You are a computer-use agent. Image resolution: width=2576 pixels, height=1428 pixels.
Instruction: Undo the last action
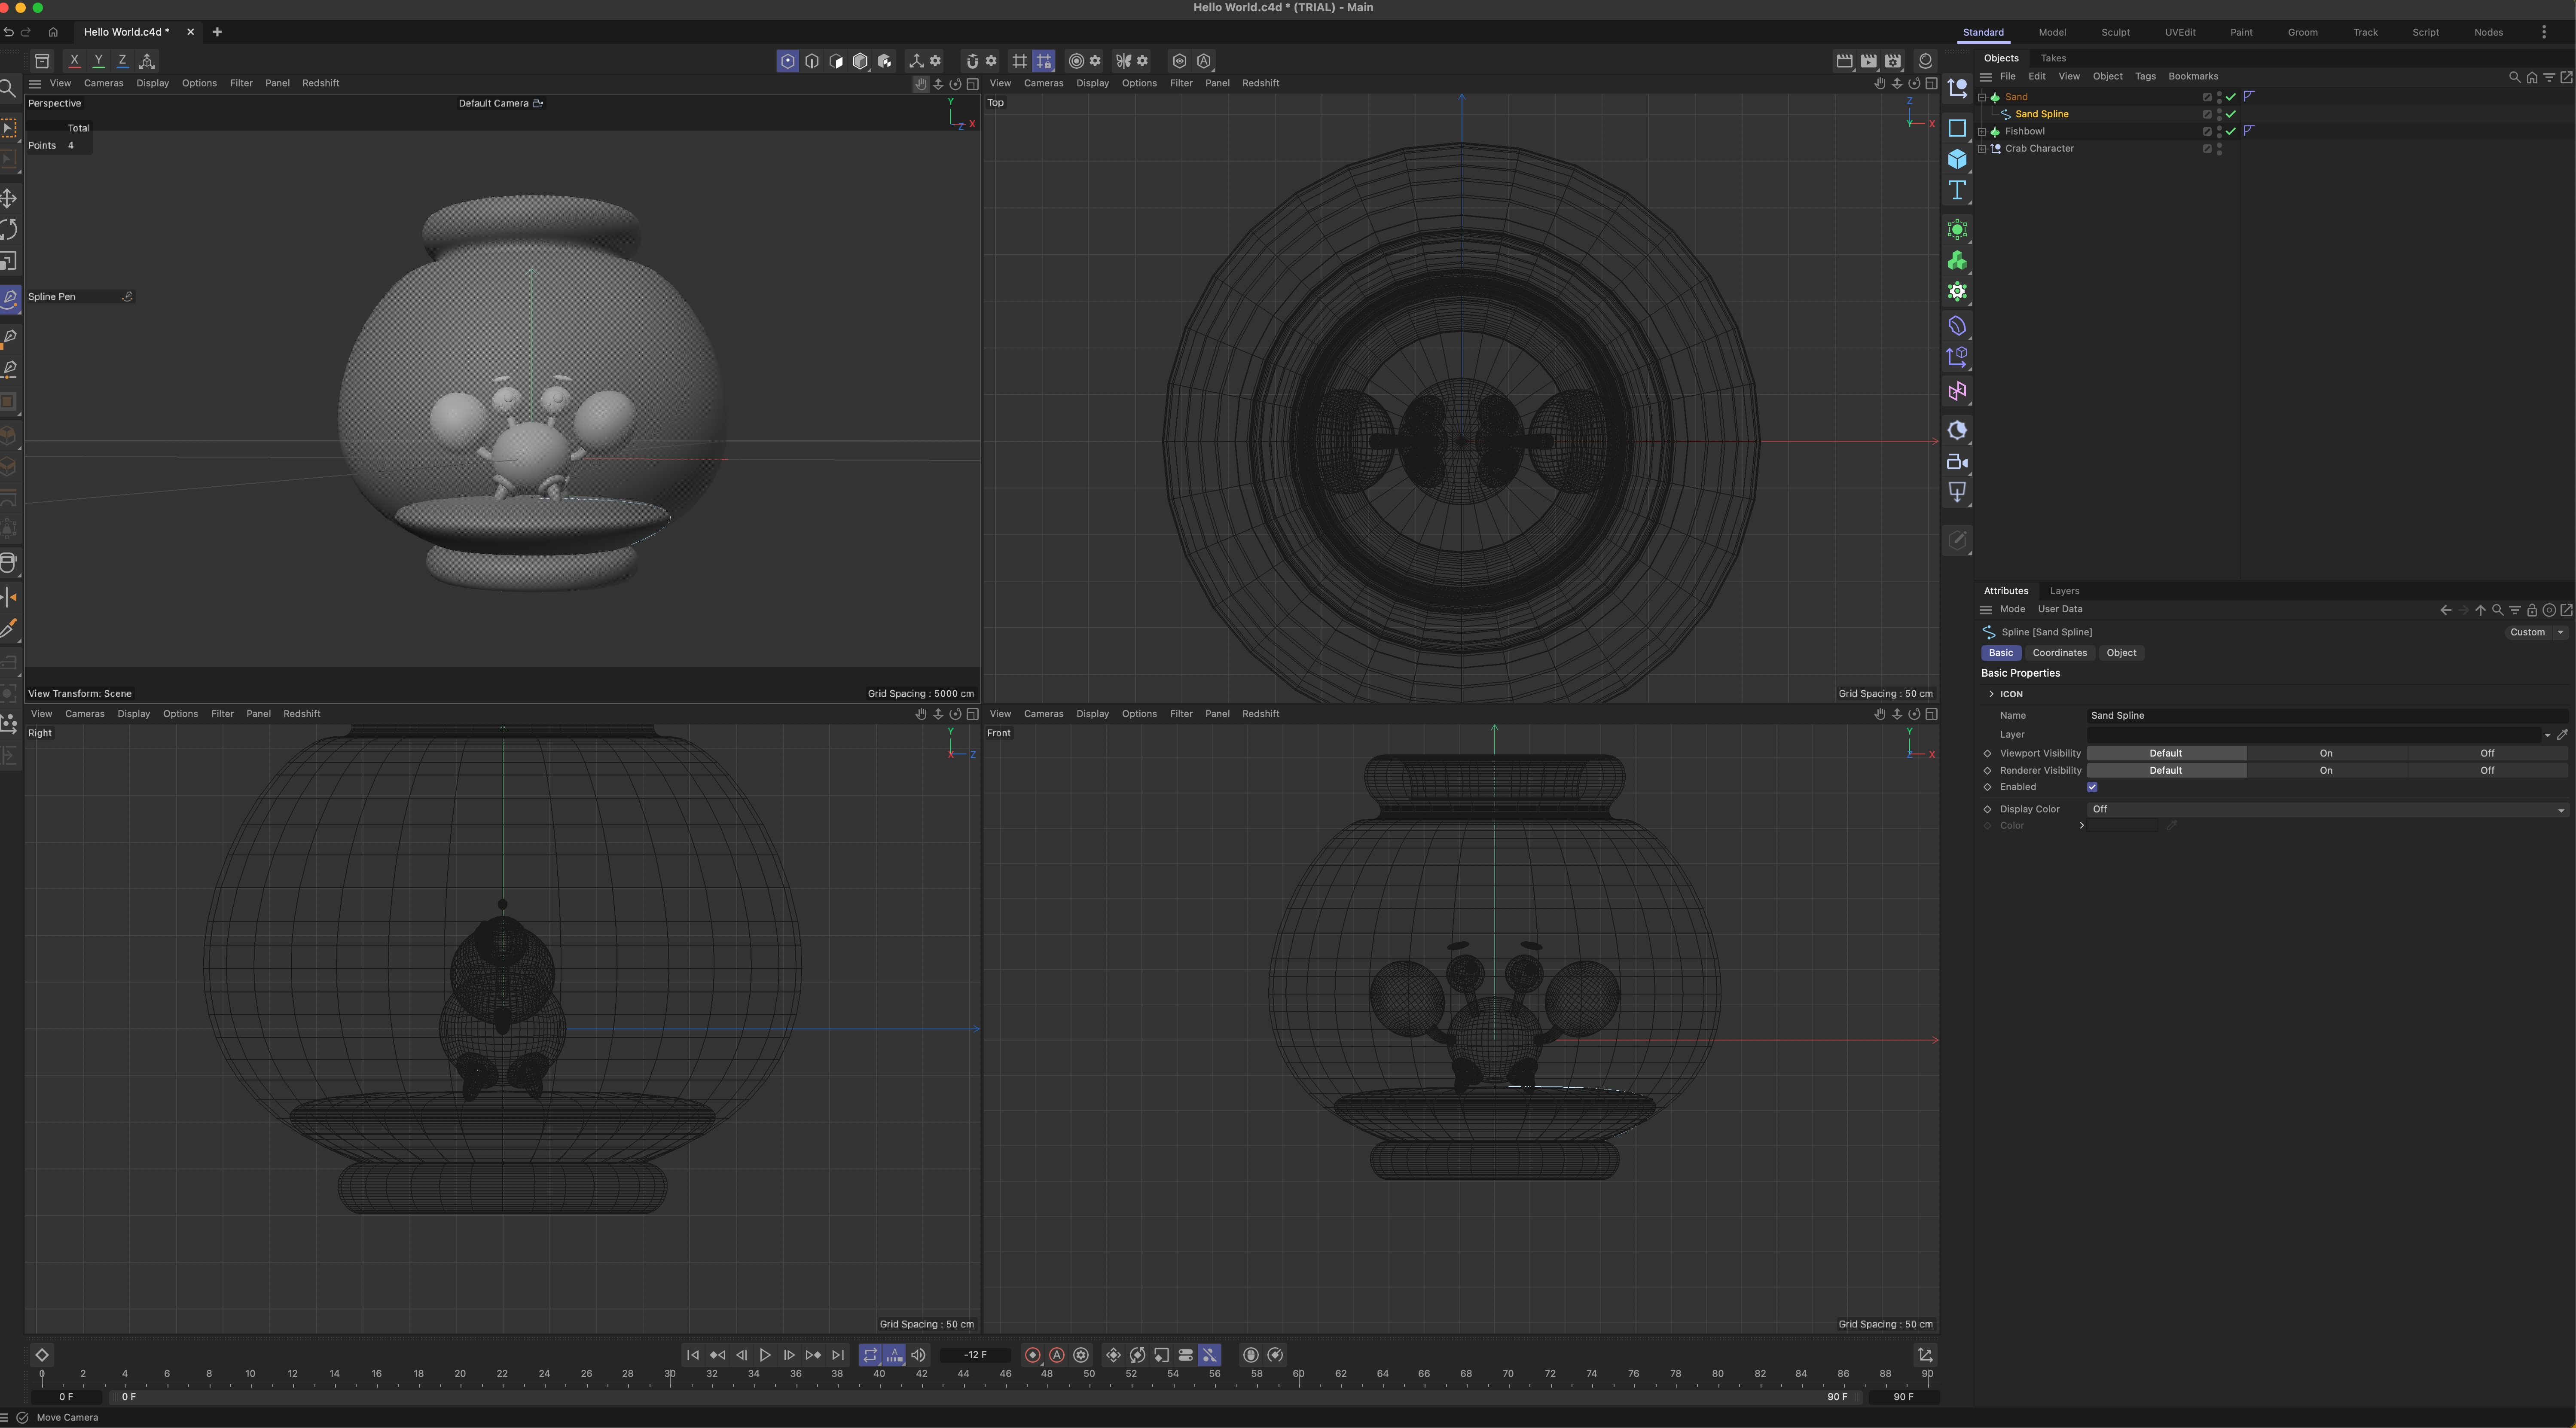[8, 32]
